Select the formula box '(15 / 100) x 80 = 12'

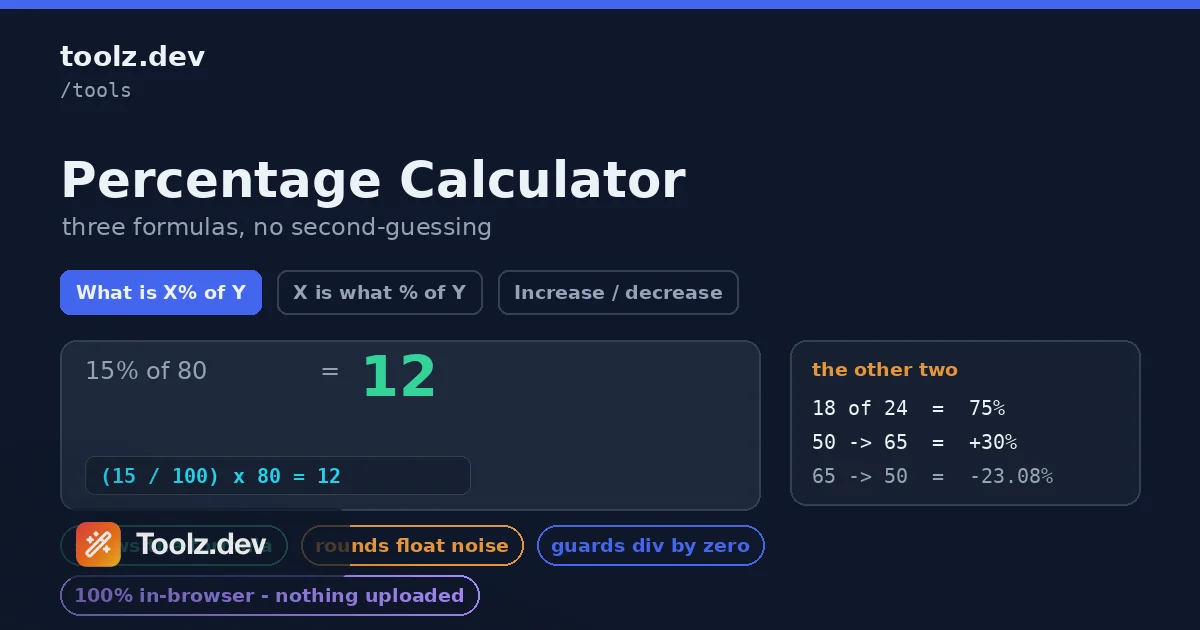coord(278,476)
